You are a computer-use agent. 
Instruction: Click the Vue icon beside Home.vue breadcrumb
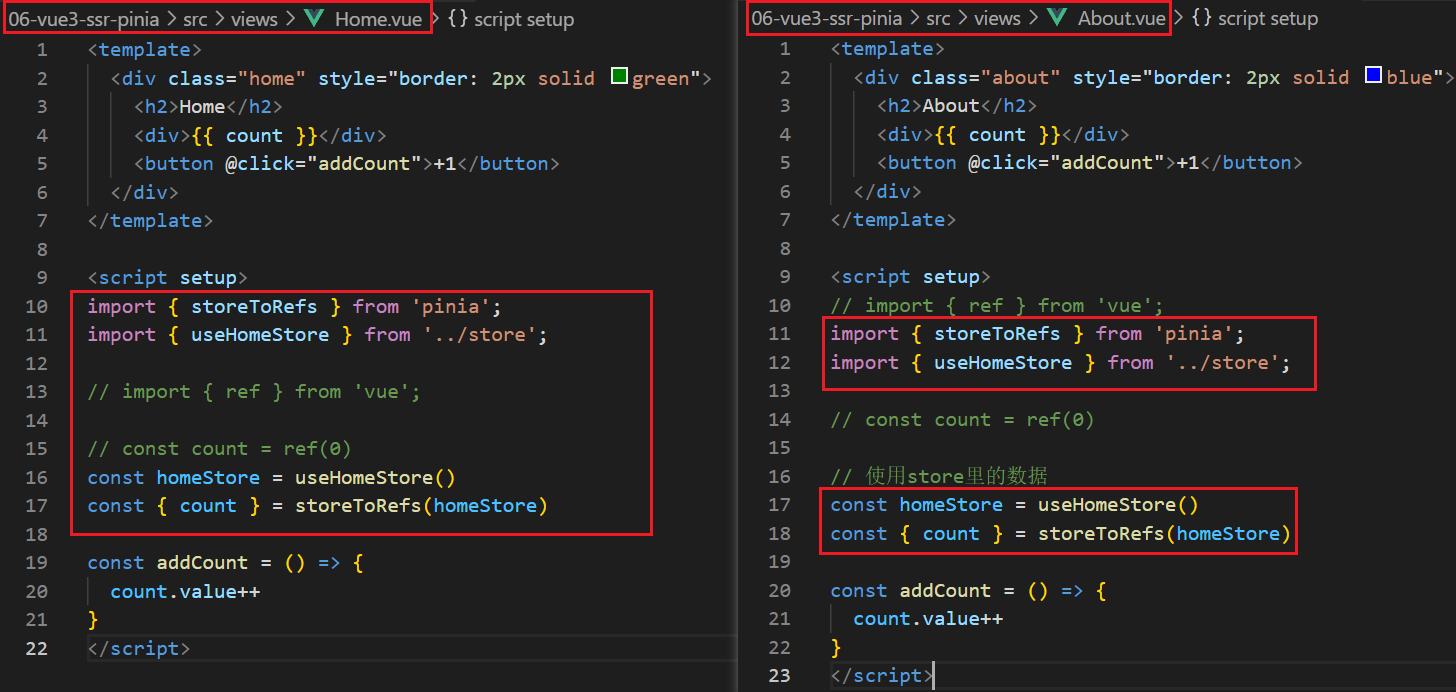[315, 19]
